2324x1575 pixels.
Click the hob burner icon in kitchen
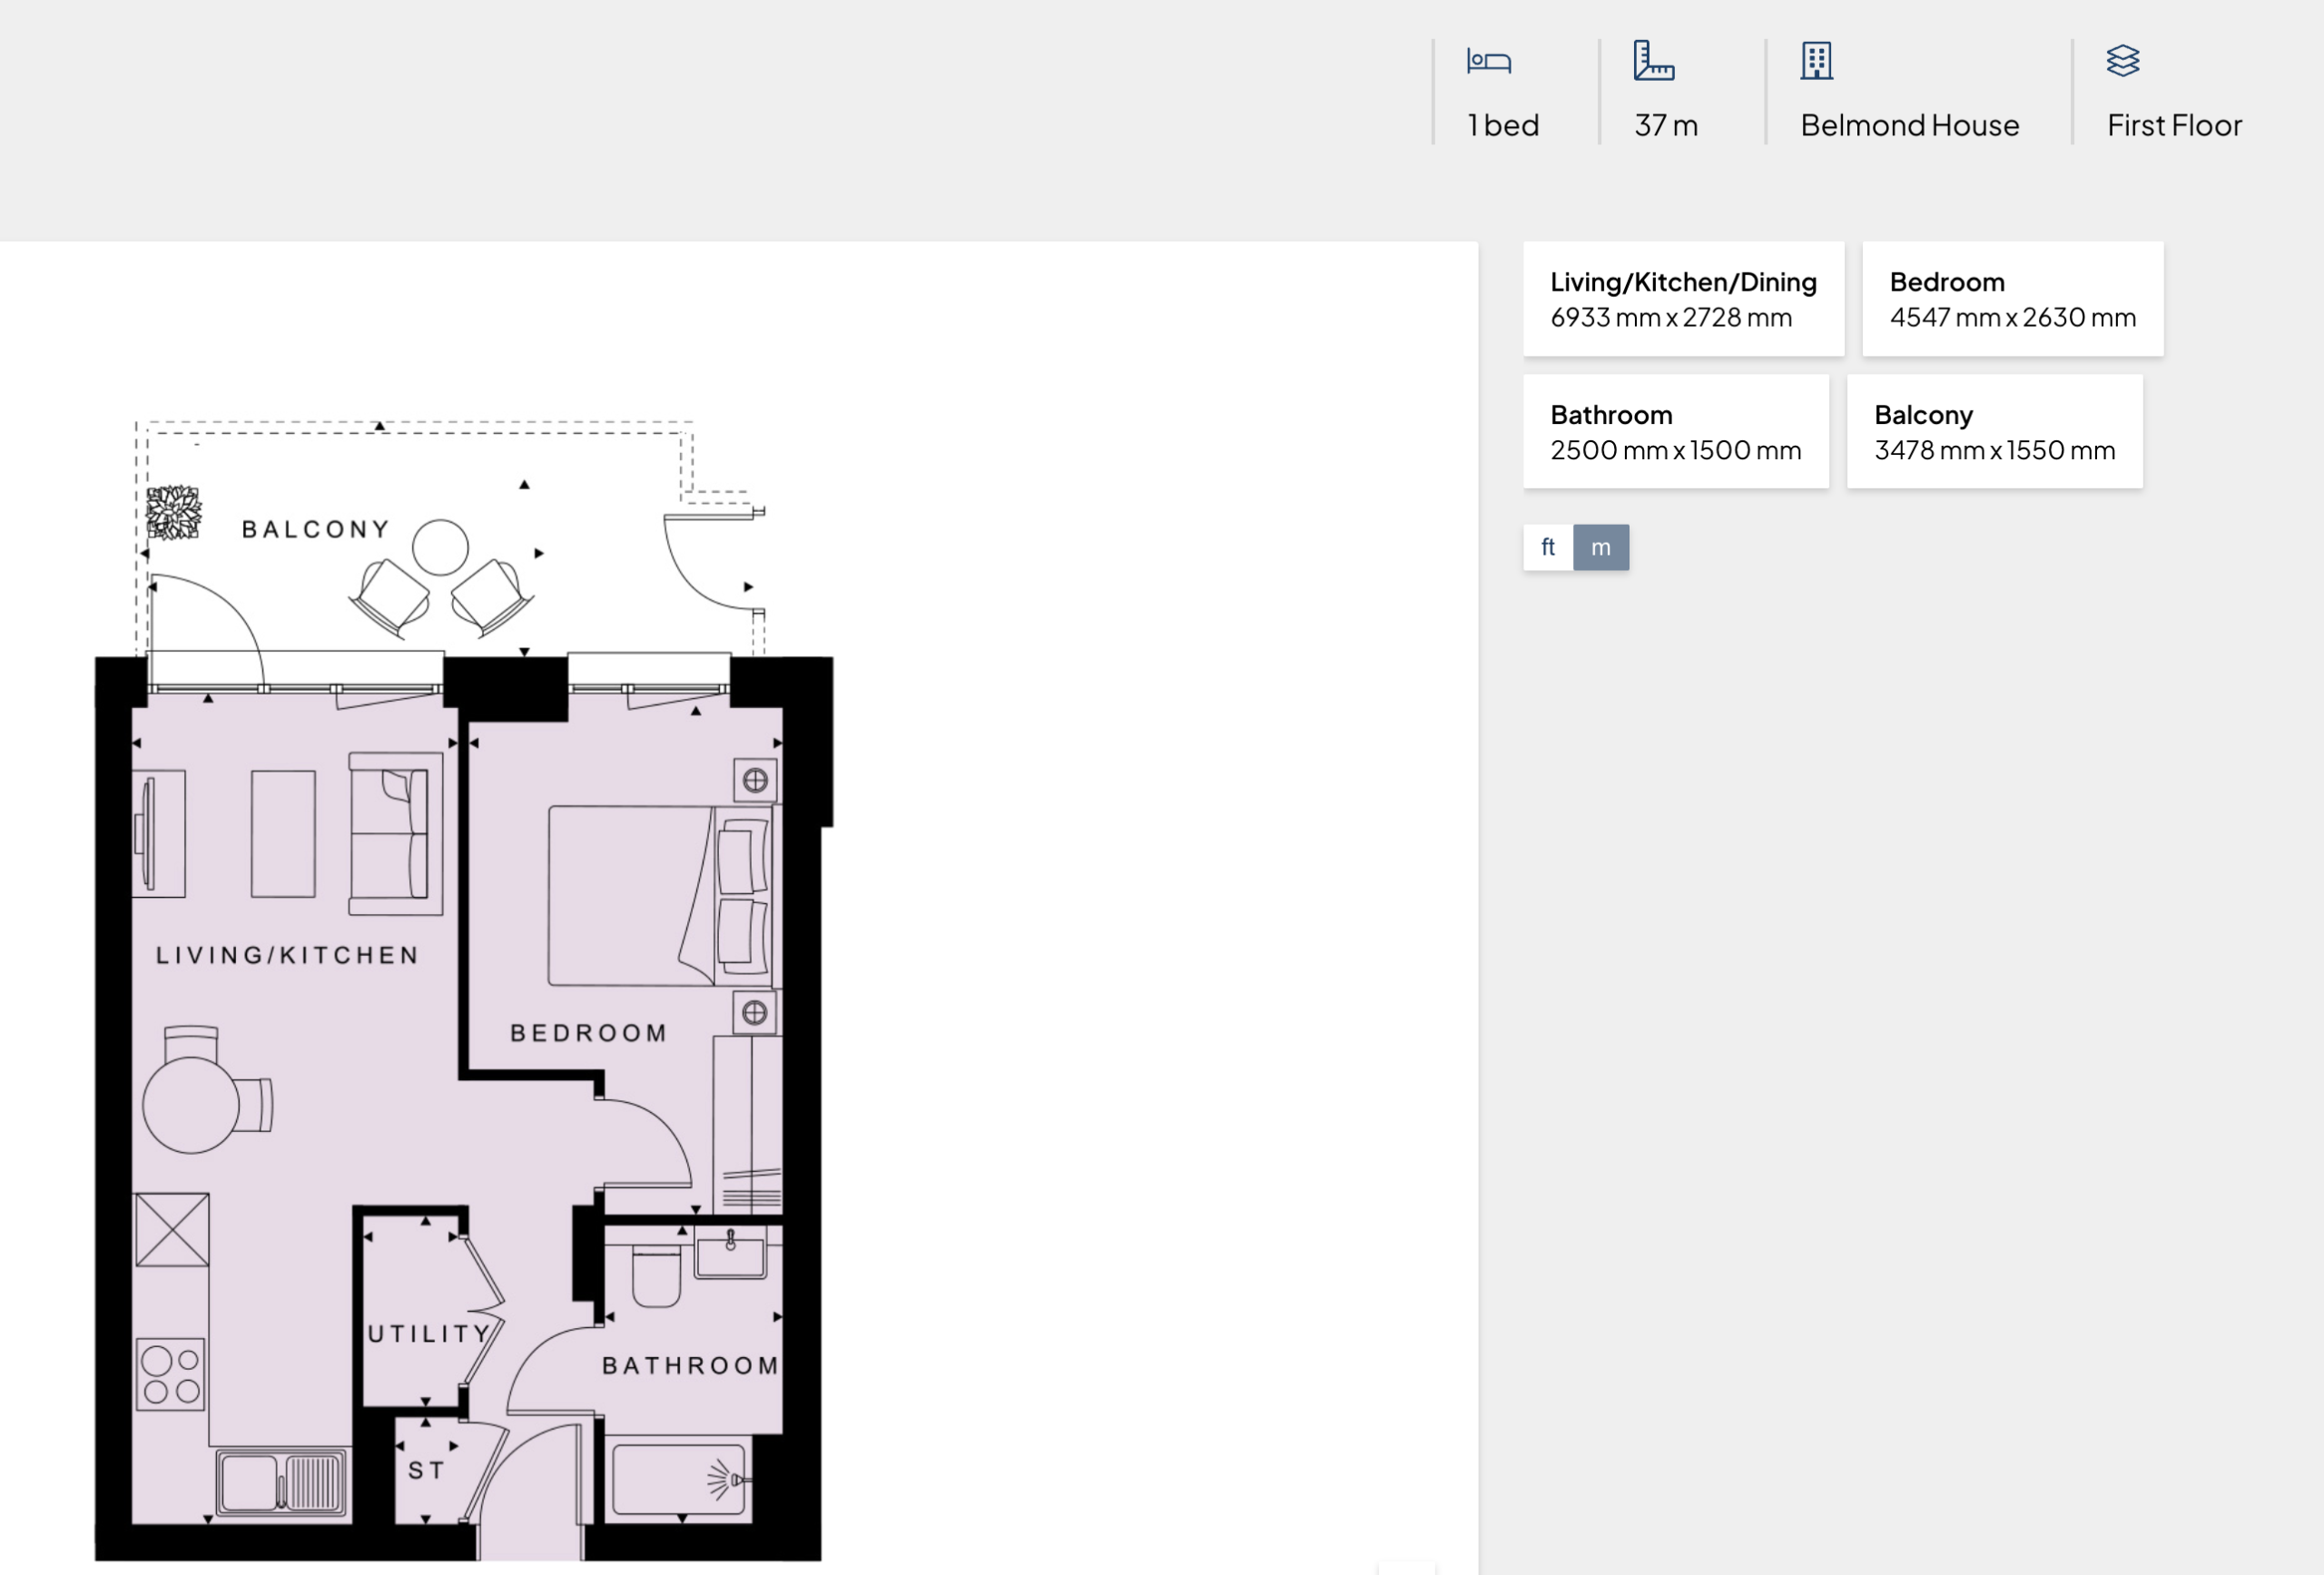pos(171,1374)
